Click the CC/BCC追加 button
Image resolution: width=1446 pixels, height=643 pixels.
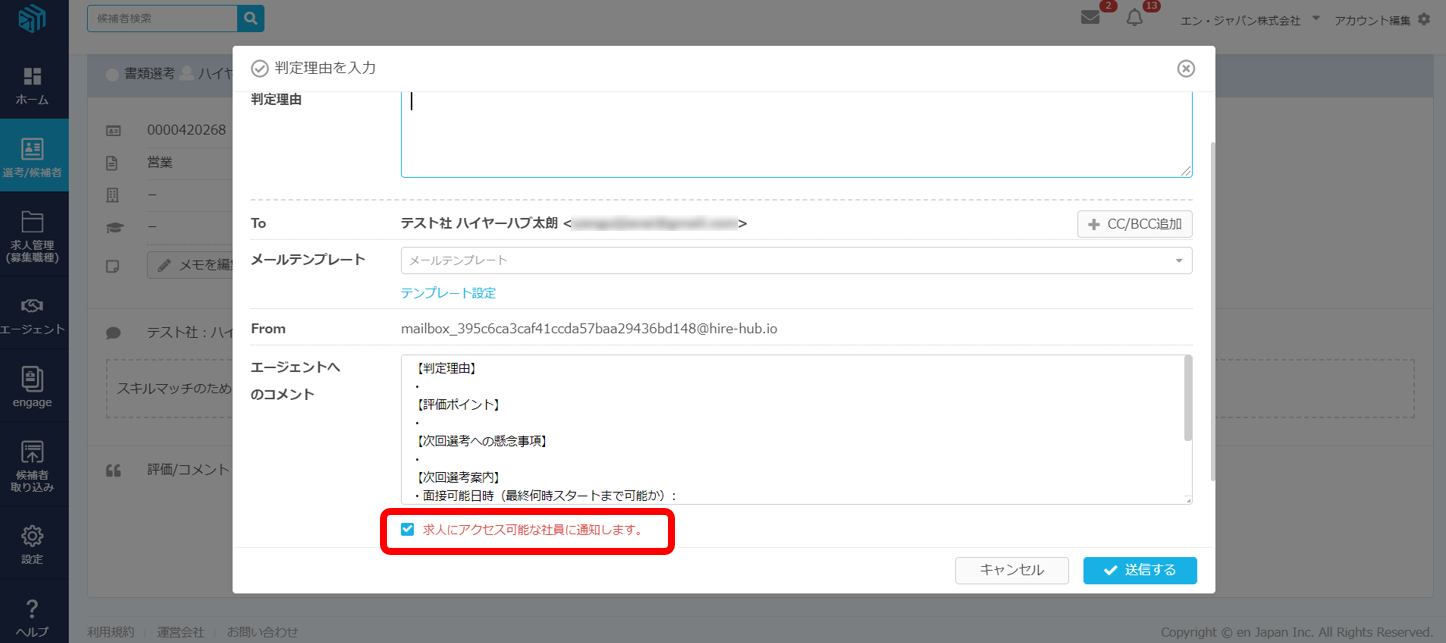(x=1134, y=224)
